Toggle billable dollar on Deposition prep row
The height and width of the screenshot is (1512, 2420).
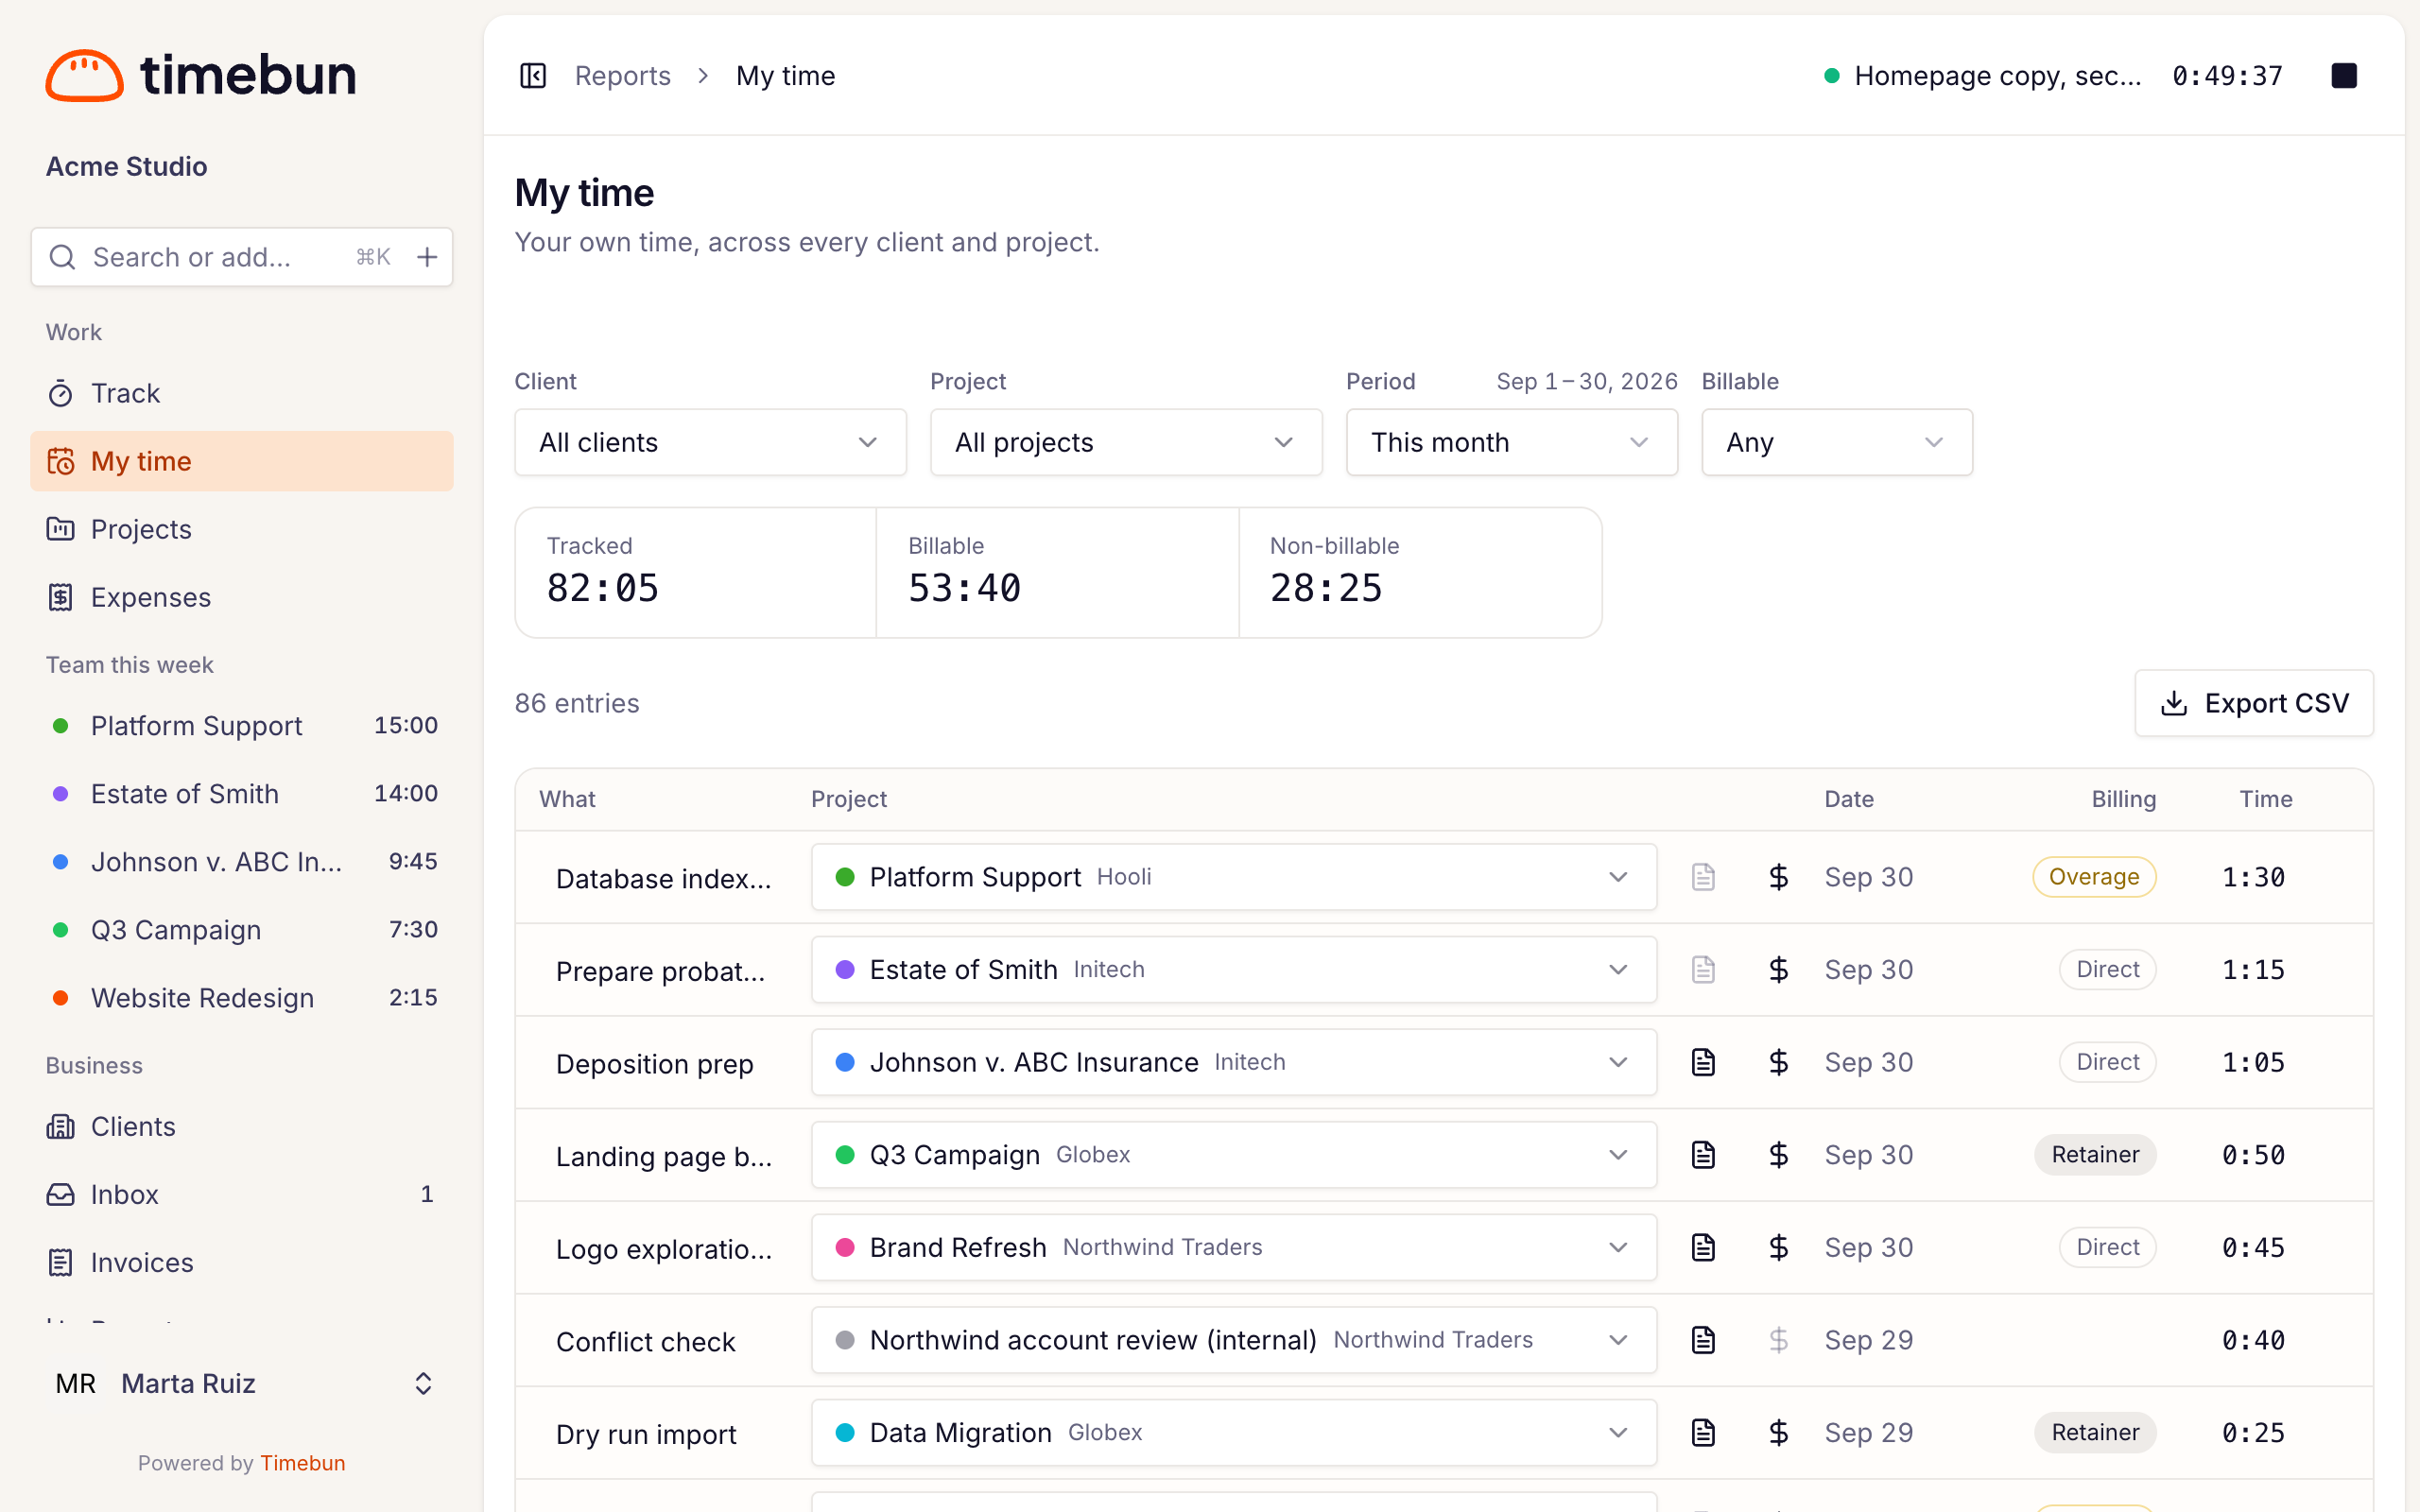click(x=1778, y=1062)
